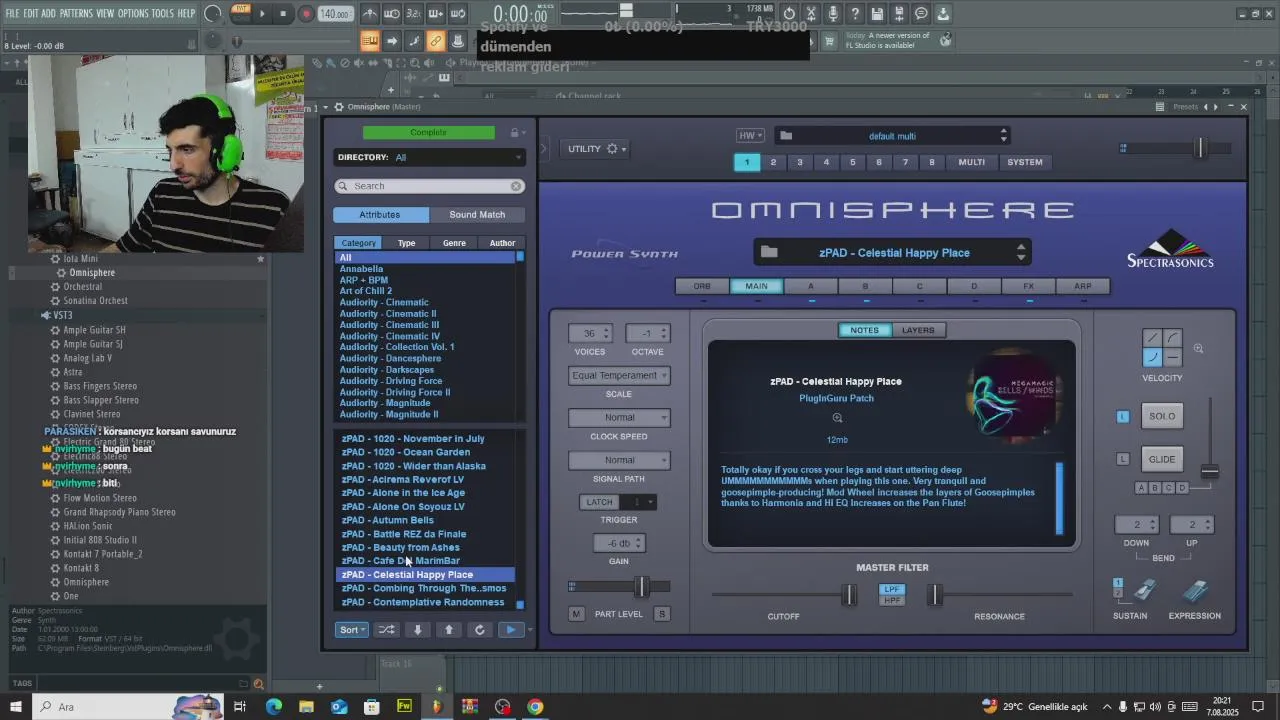Open the Clock Speed Normal dropdown
Screen dimensions: 1280x720
pyautogui.click(x=619, y=417)
